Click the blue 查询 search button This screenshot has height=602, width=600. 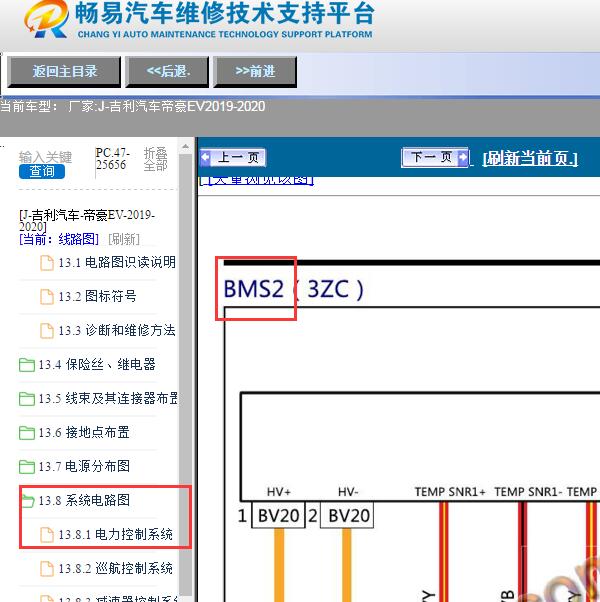coord(42,171)
